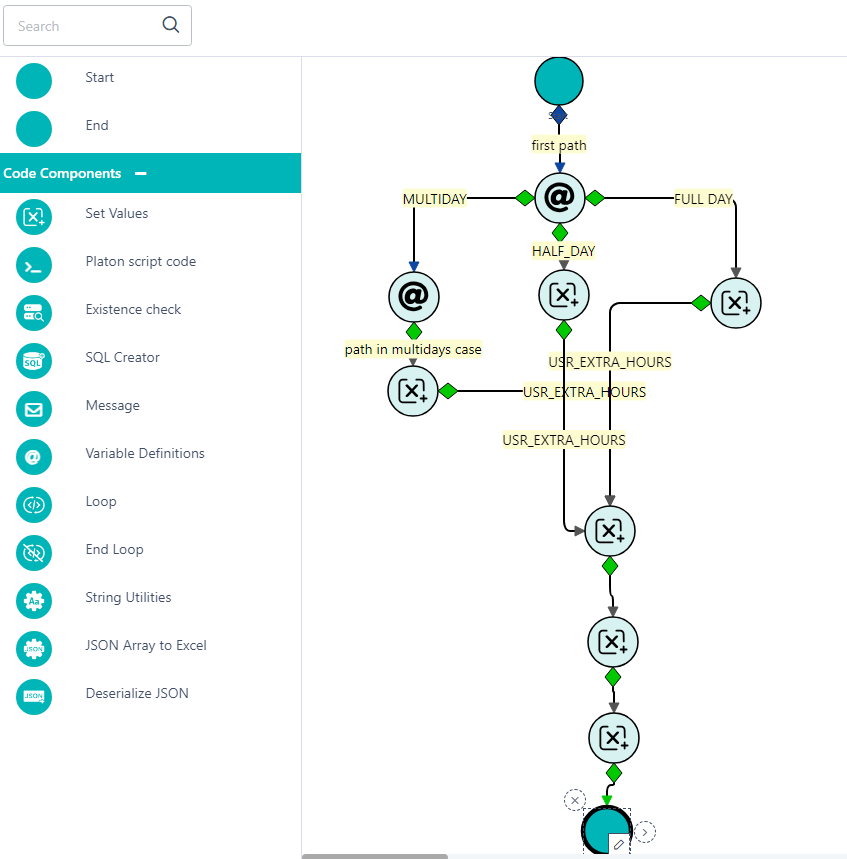Pick the Loop component icon
Screen dimensions: 847x859
[x=34, y=504]
